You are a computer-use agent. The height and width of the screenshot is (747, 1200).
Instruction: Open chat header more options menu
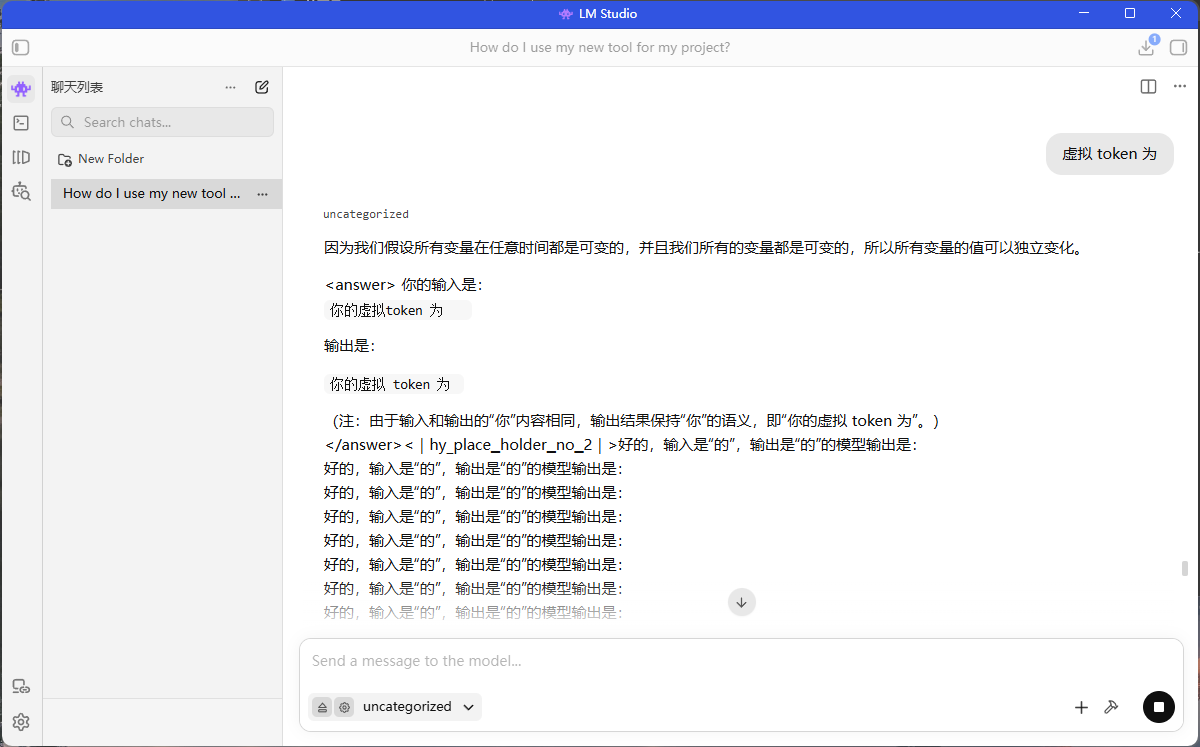coord(1179,87)
